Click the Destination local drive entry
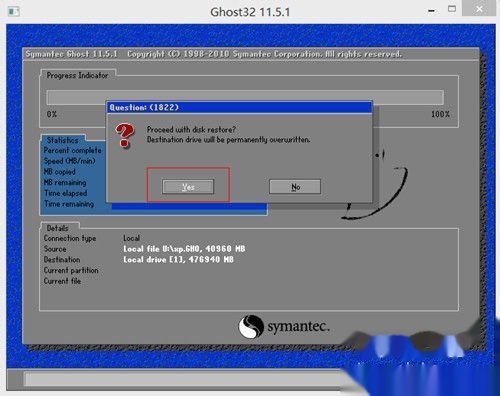This screenshot has height=396, width=500. [178, 259]
